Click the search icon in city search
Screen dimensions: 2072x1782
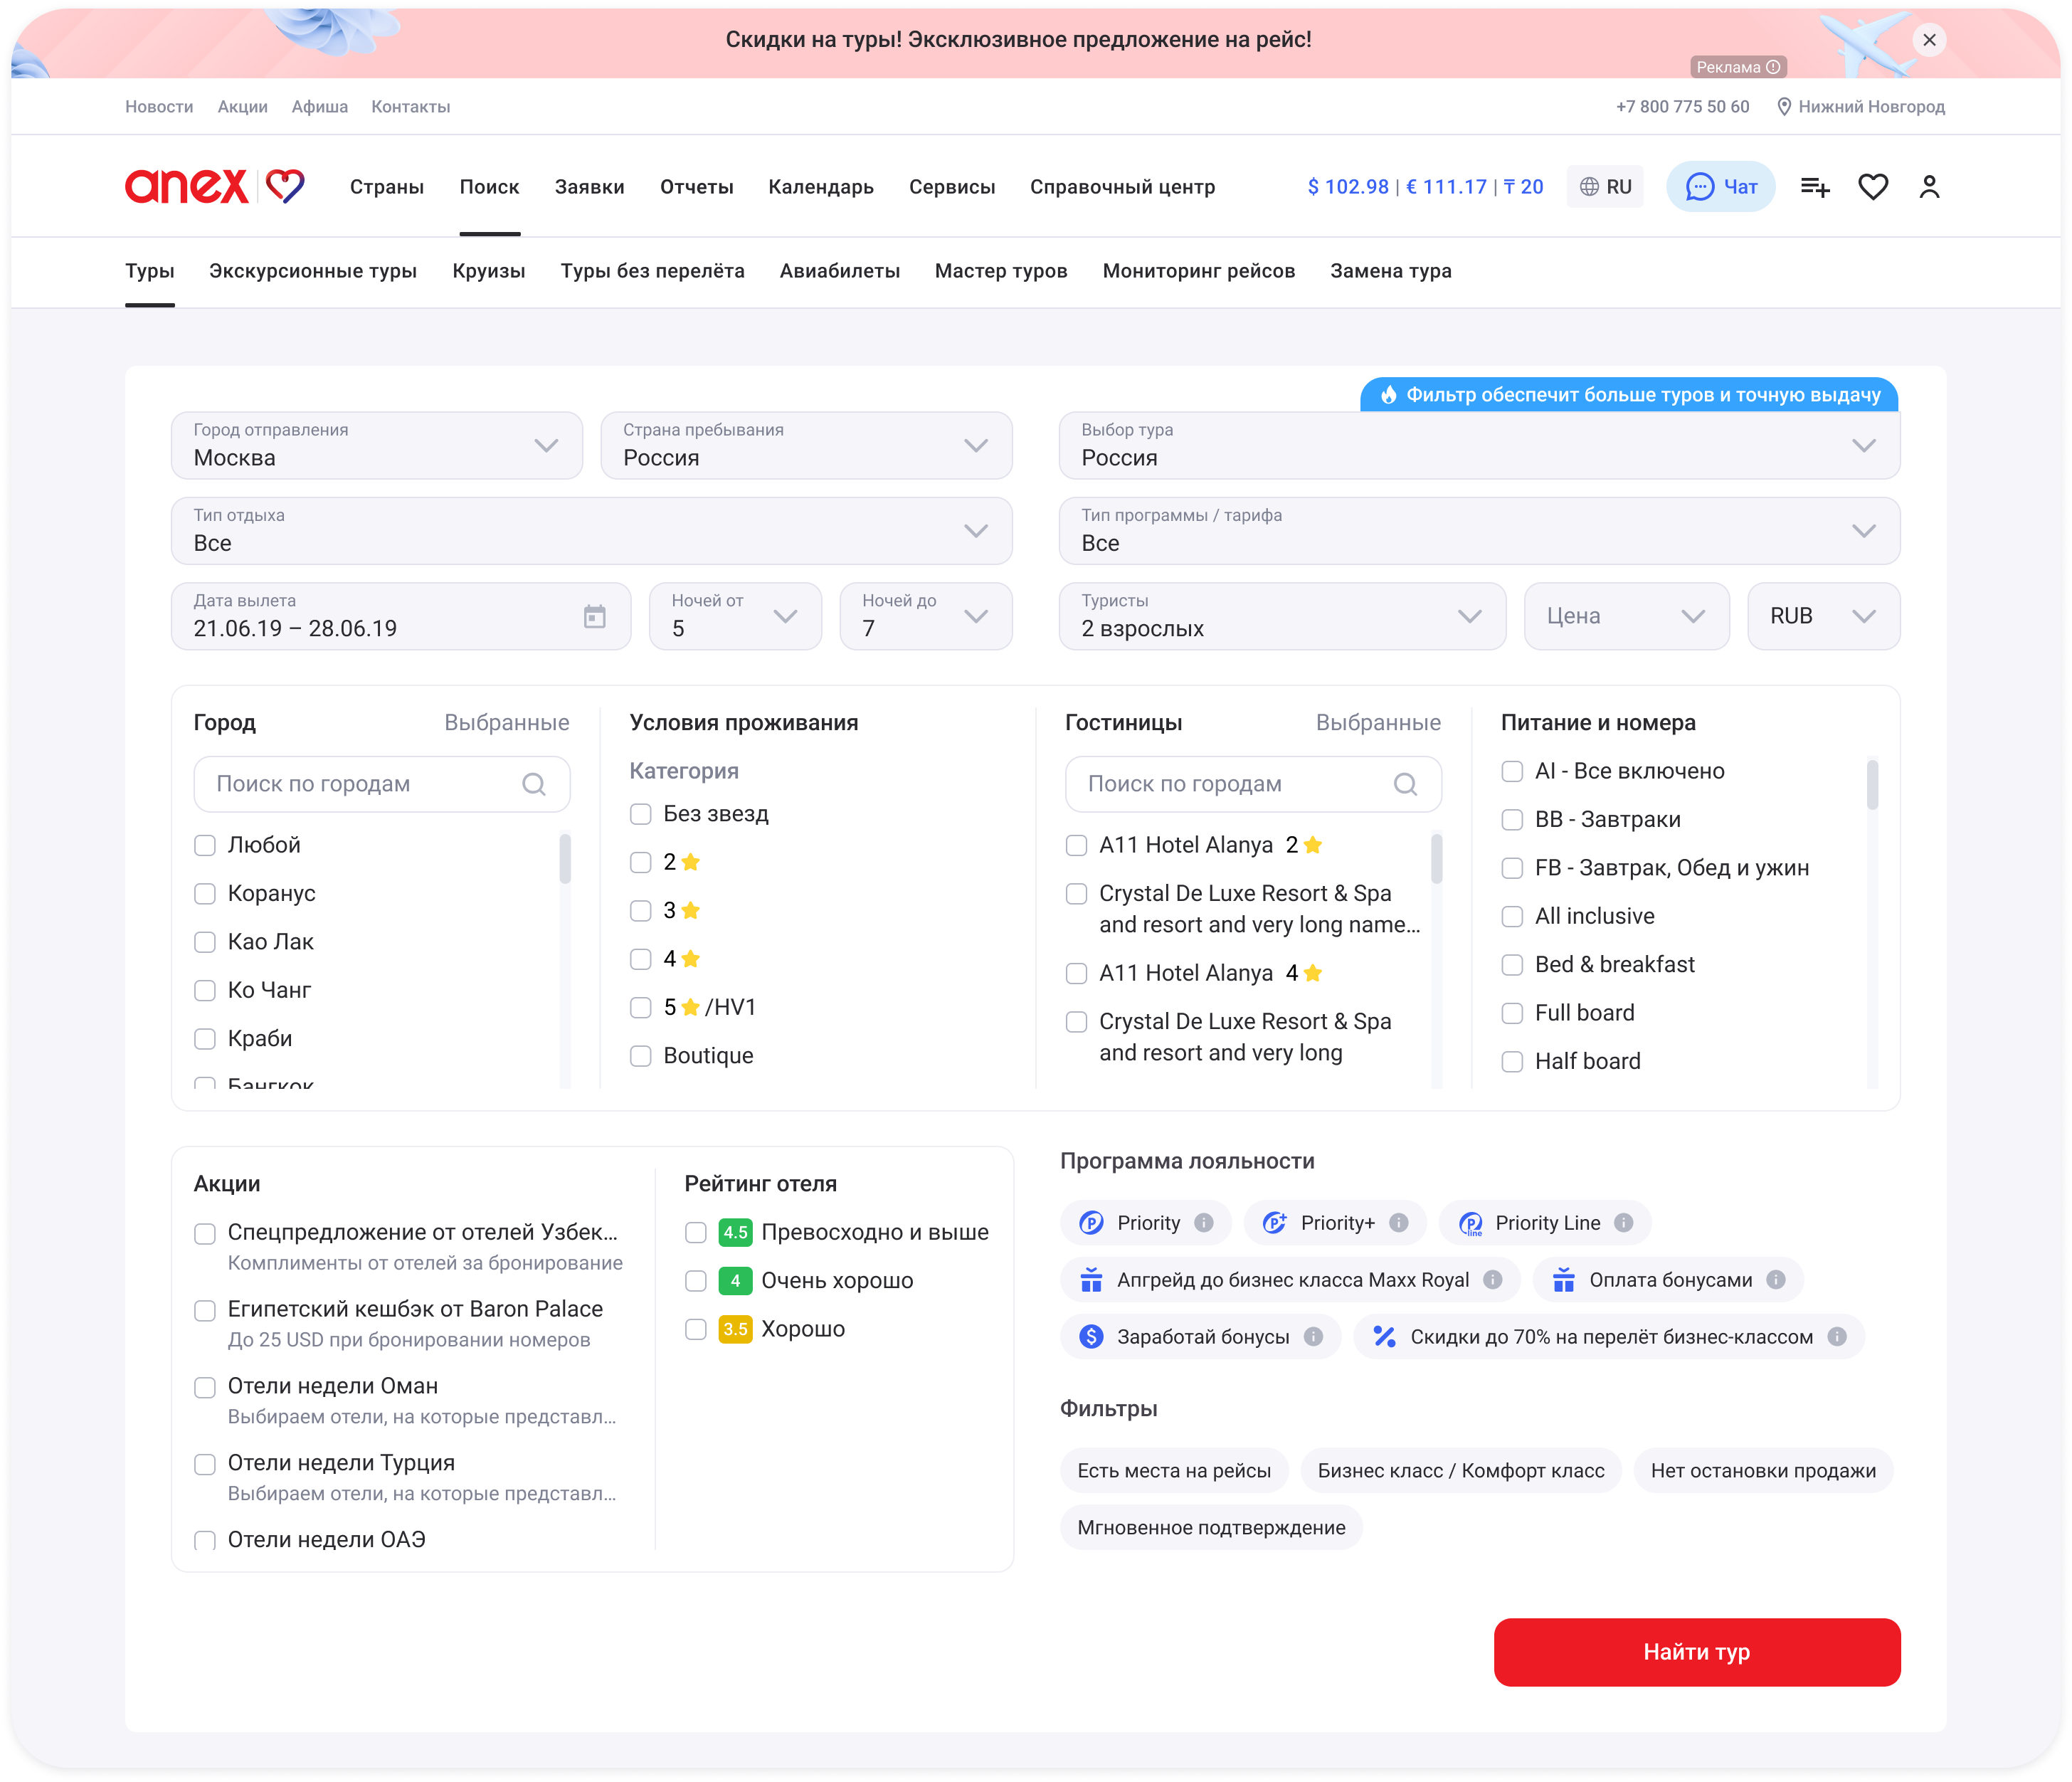click(534, 784)
